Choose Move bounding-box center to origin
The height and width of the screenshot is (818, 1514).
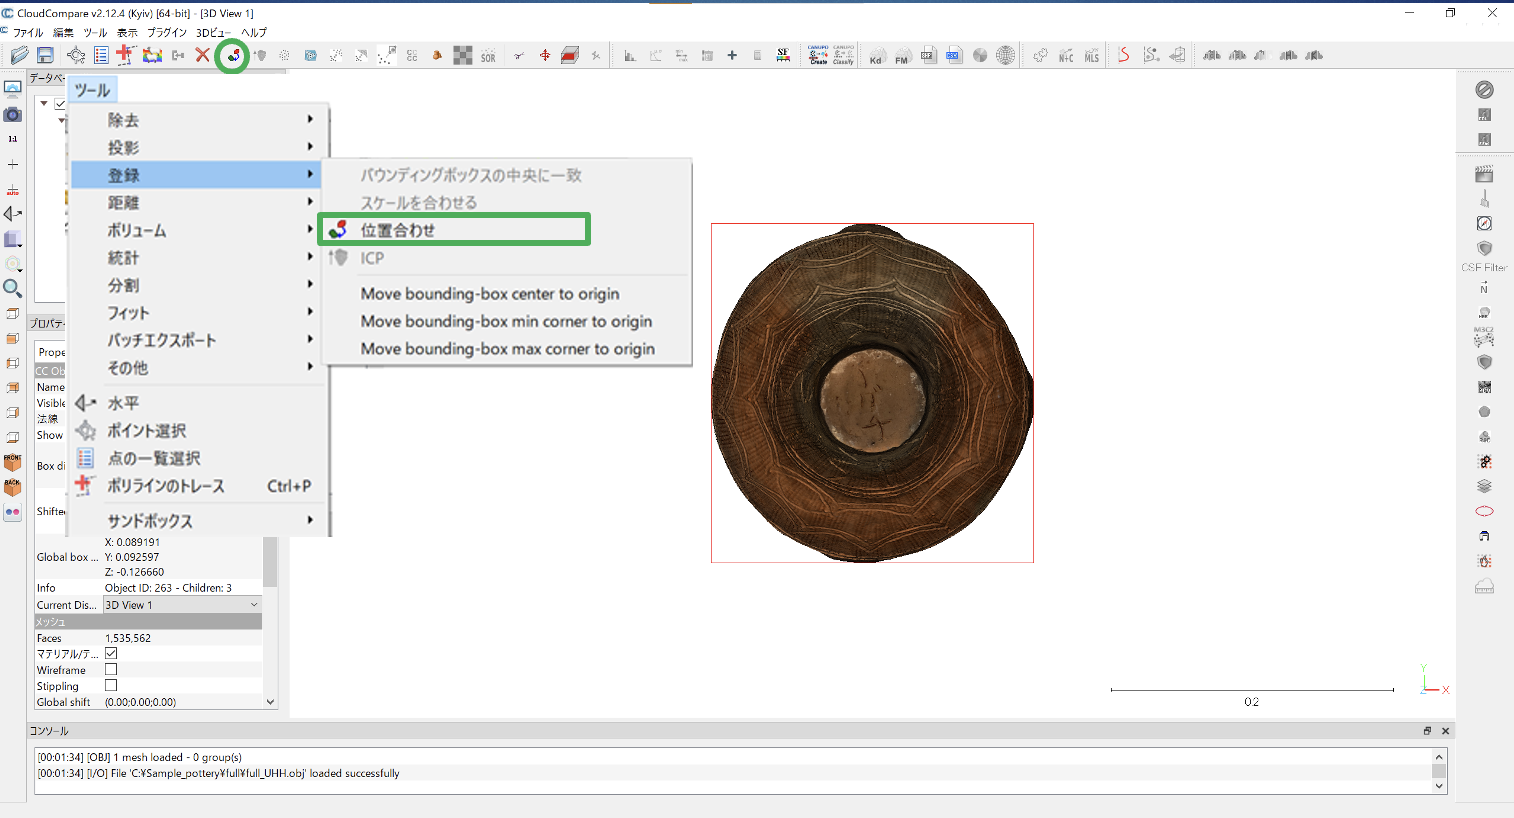point(490,294)
